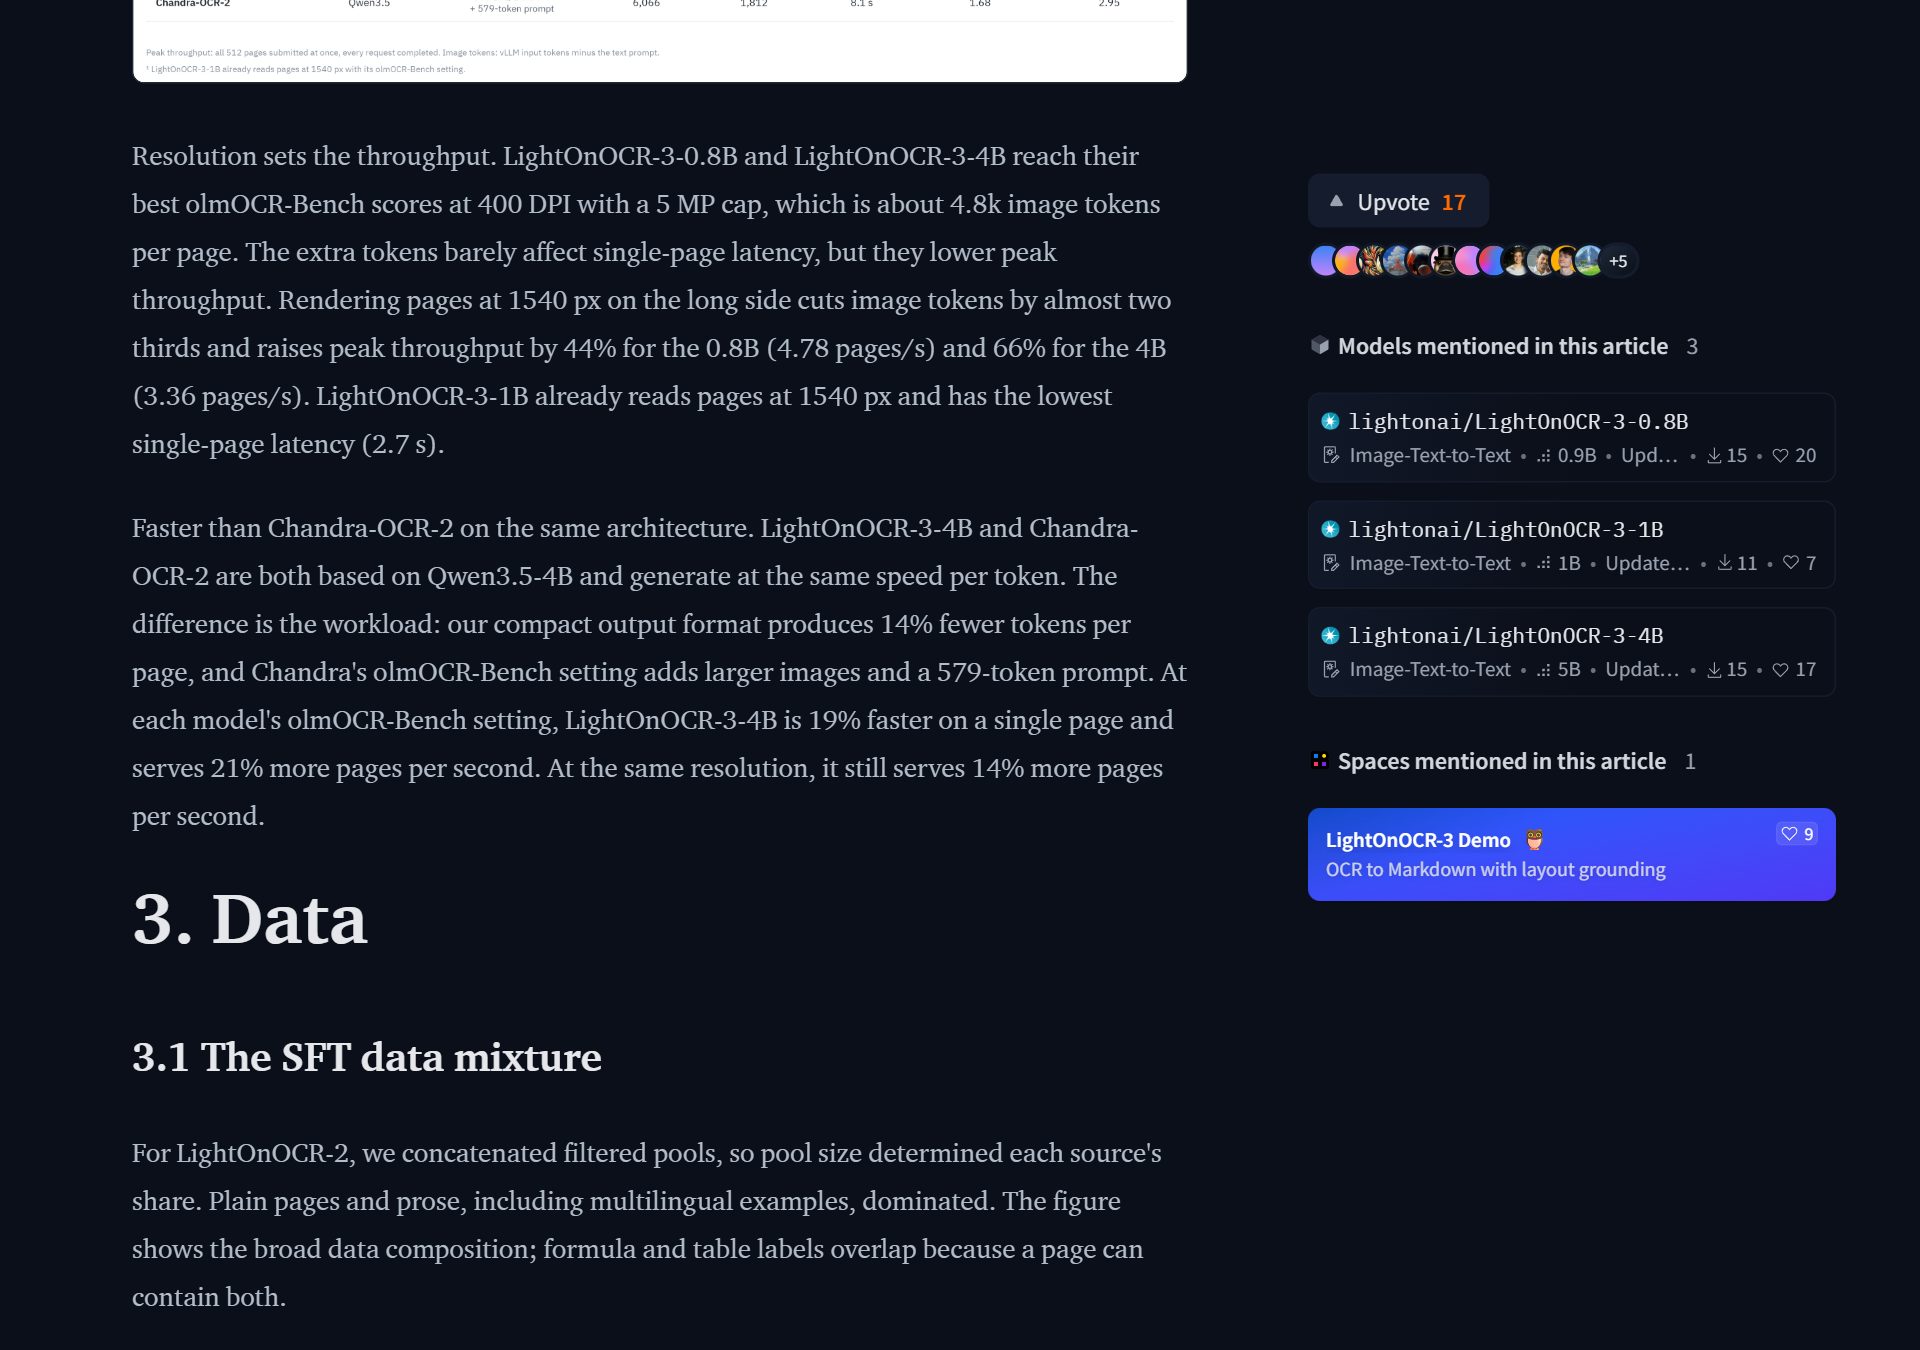Click the download icon showing 11 on the 1B card
This screenshot has height=1350, width=1920.
pyautogui.click(x=1724, y=564)
